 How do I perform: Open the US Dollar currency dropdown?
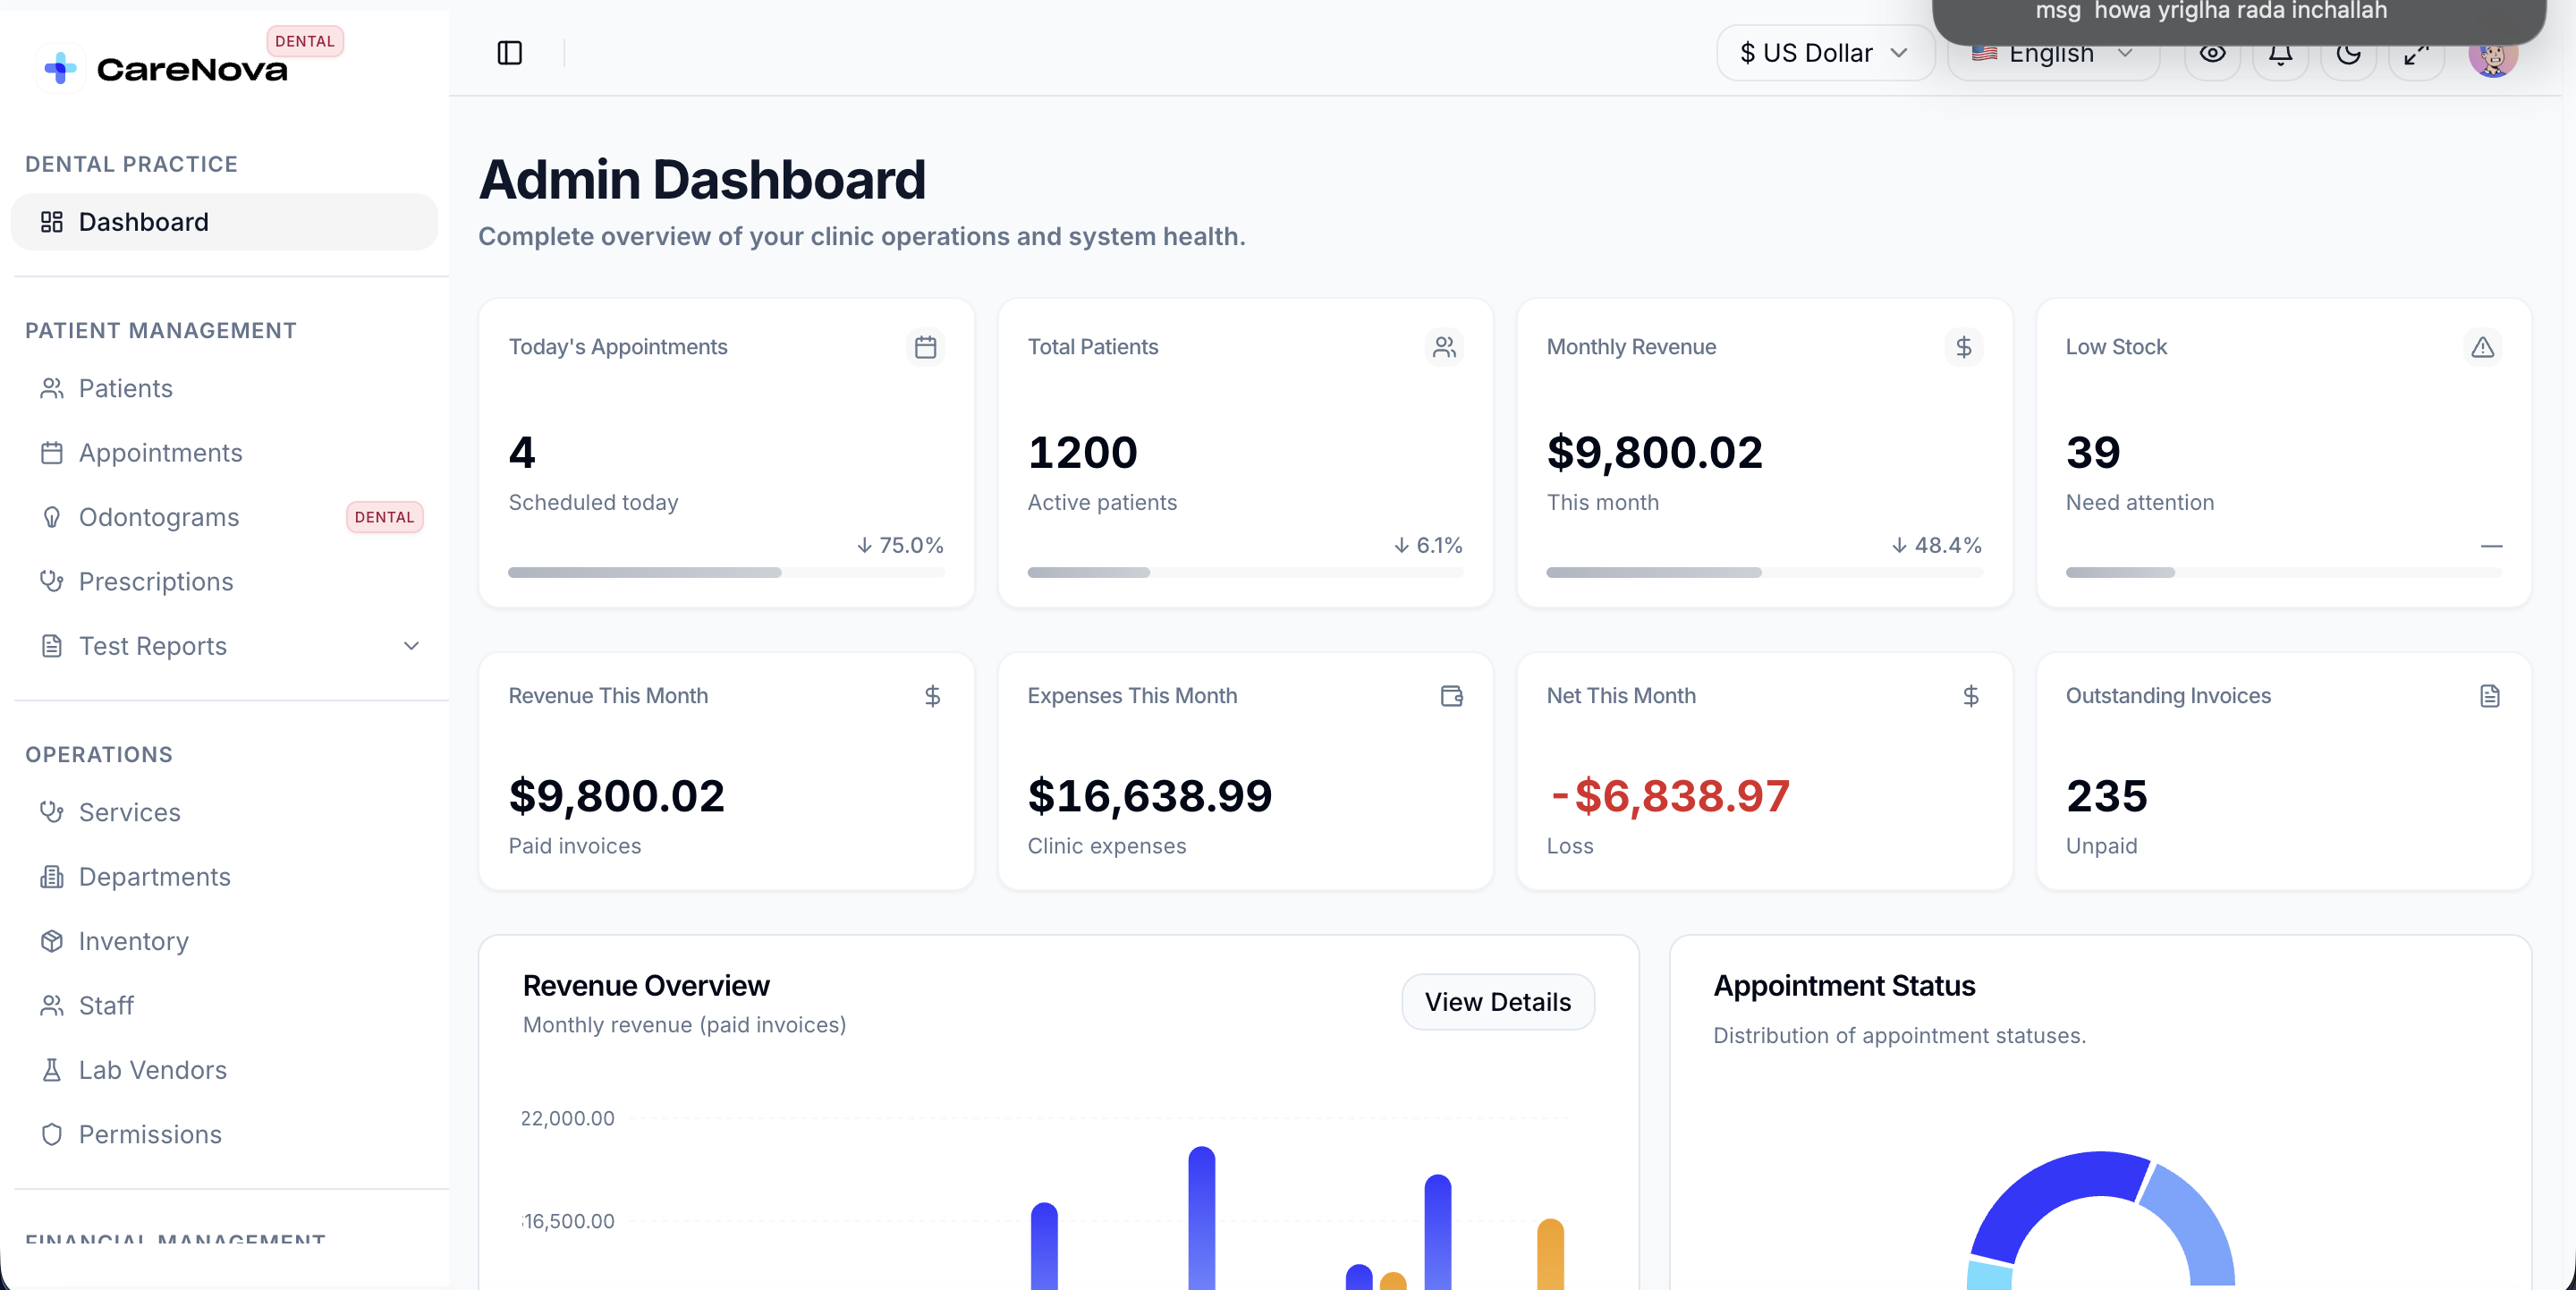coord(1824,52)
